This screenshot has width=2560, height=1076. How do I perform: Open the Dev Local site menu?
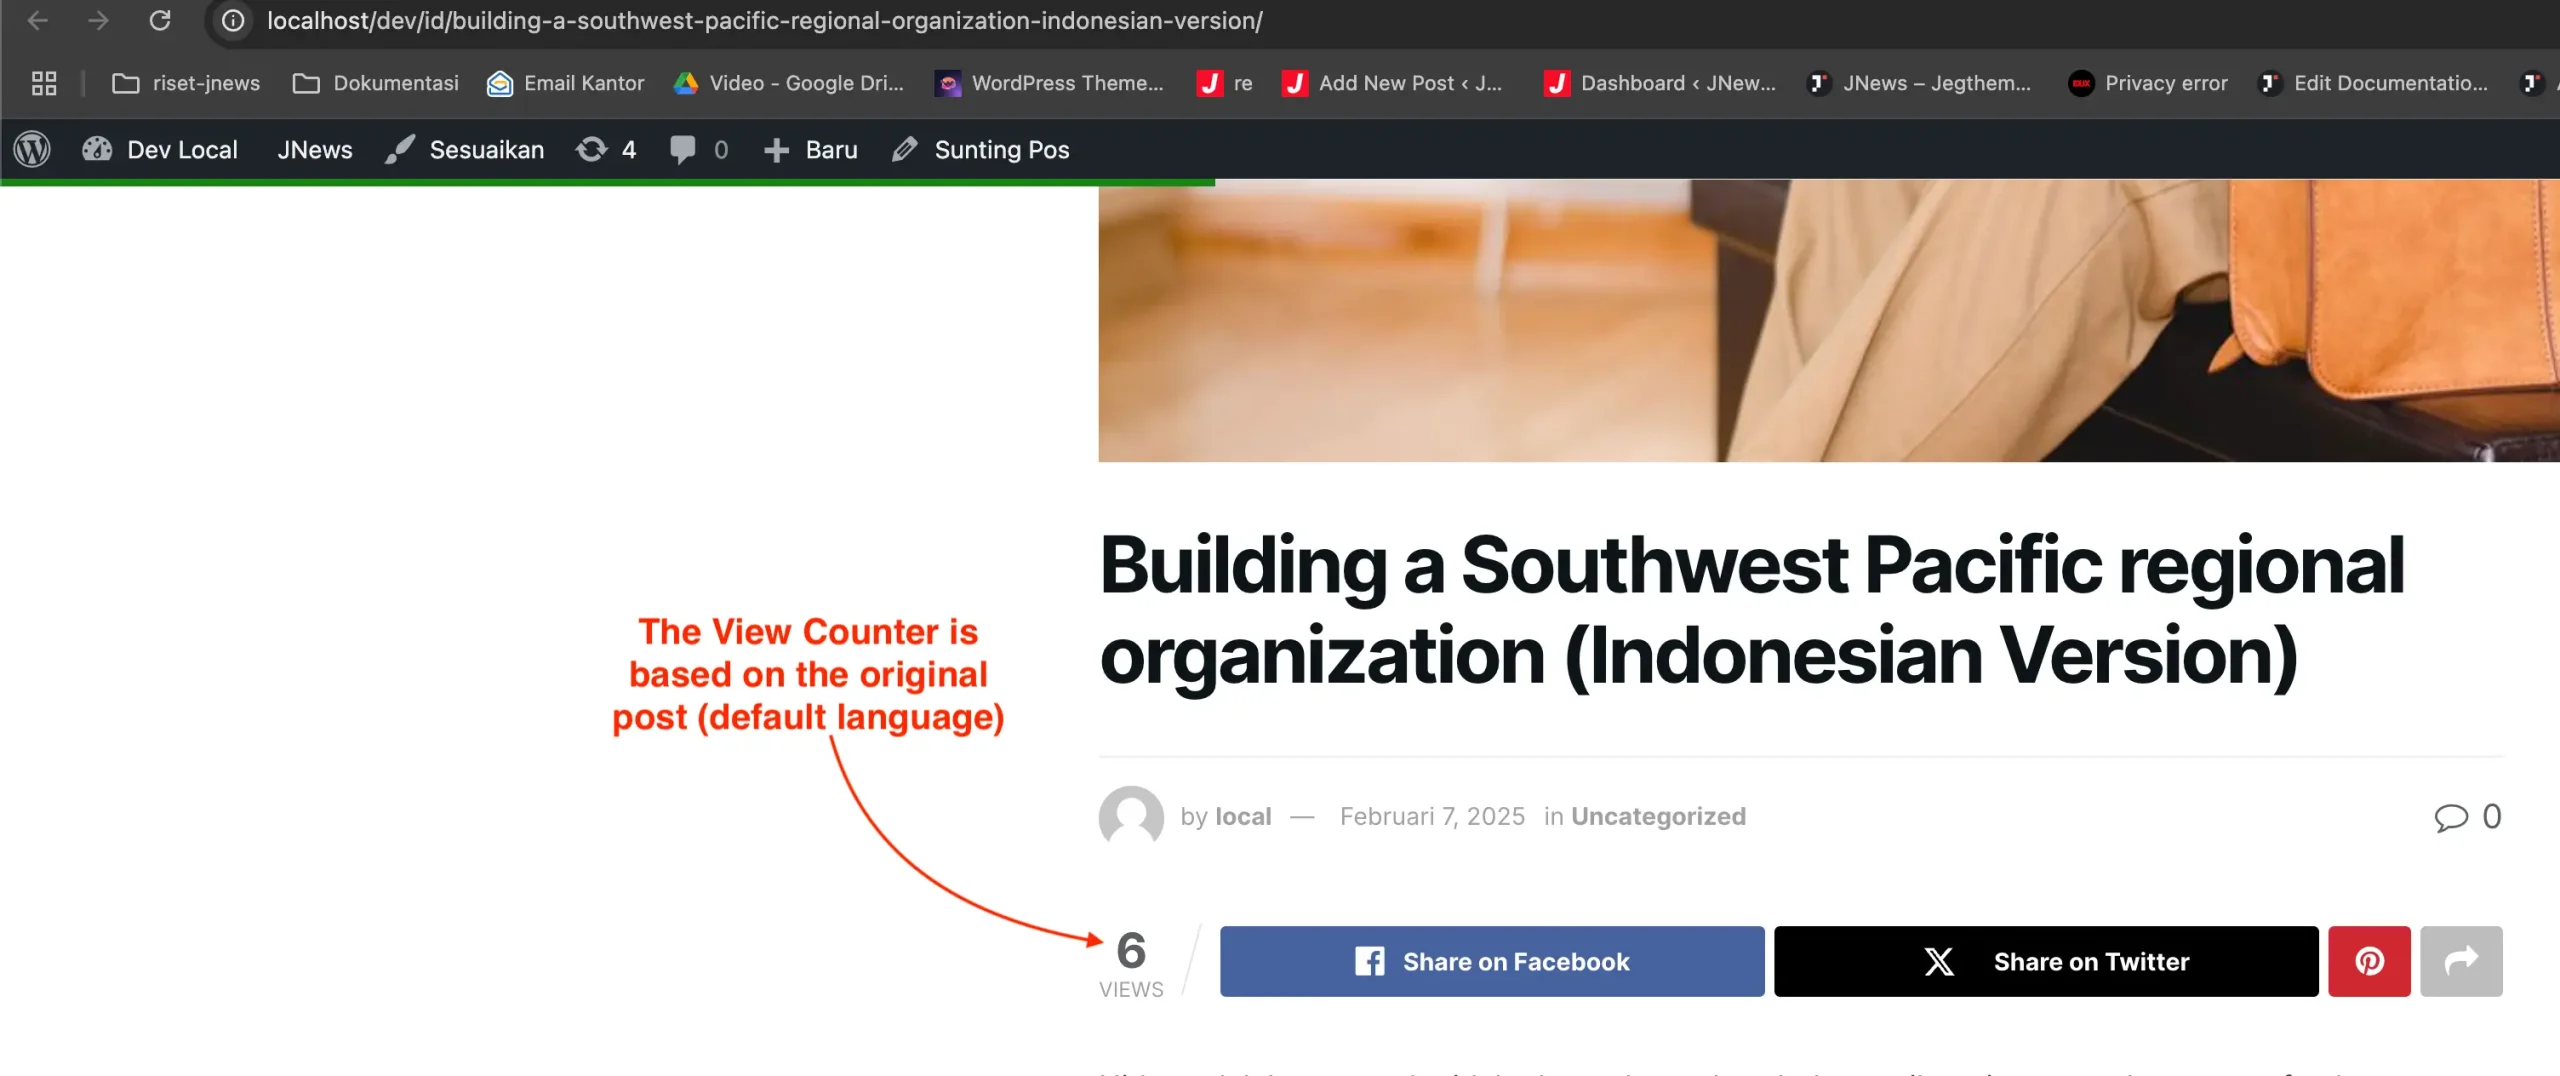[160, 149]
